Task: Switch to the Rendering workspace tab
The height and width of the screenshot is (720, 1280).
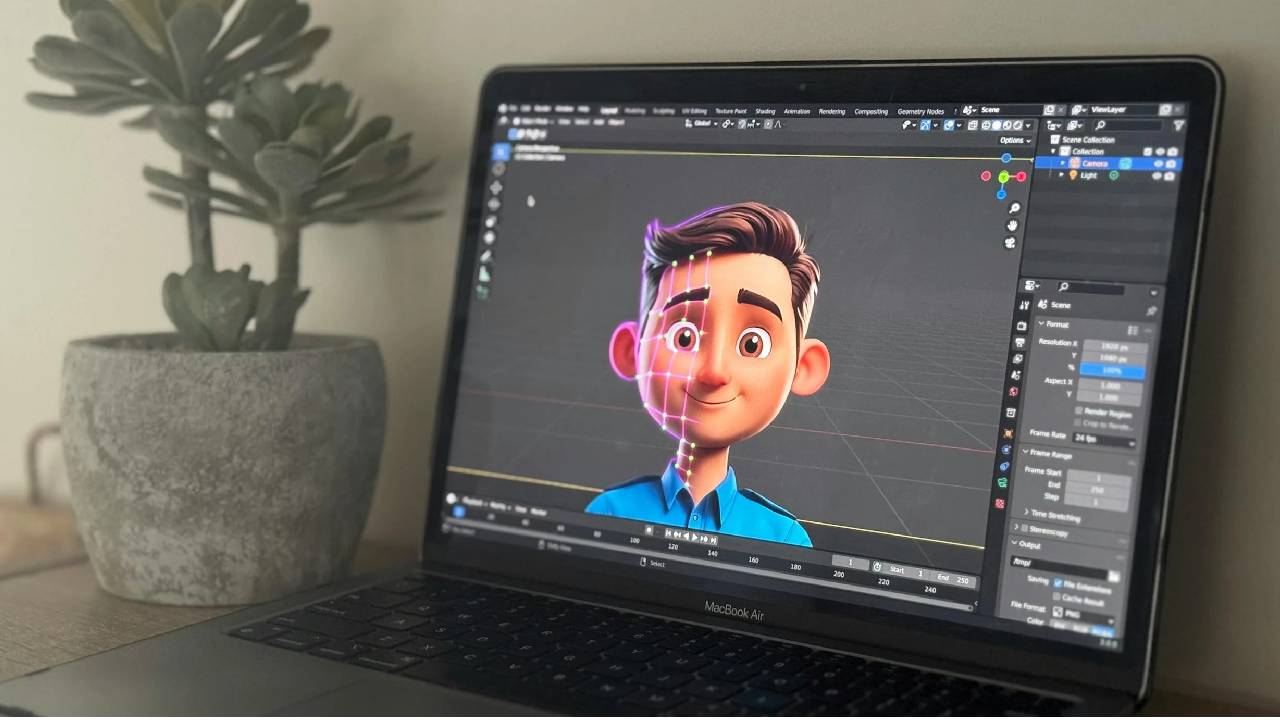Action: (x=832, y=111)
